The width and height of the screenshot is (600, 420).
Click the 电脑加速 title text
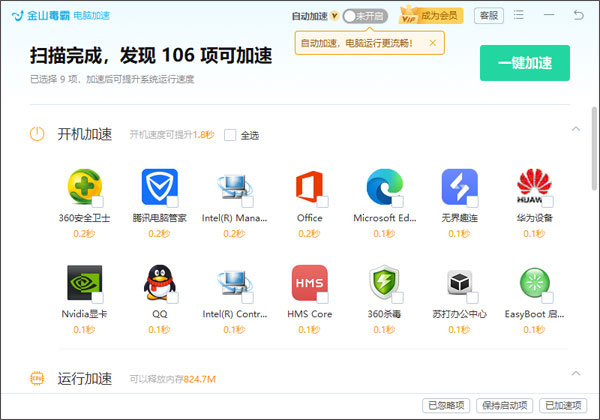tap(91, 16)
